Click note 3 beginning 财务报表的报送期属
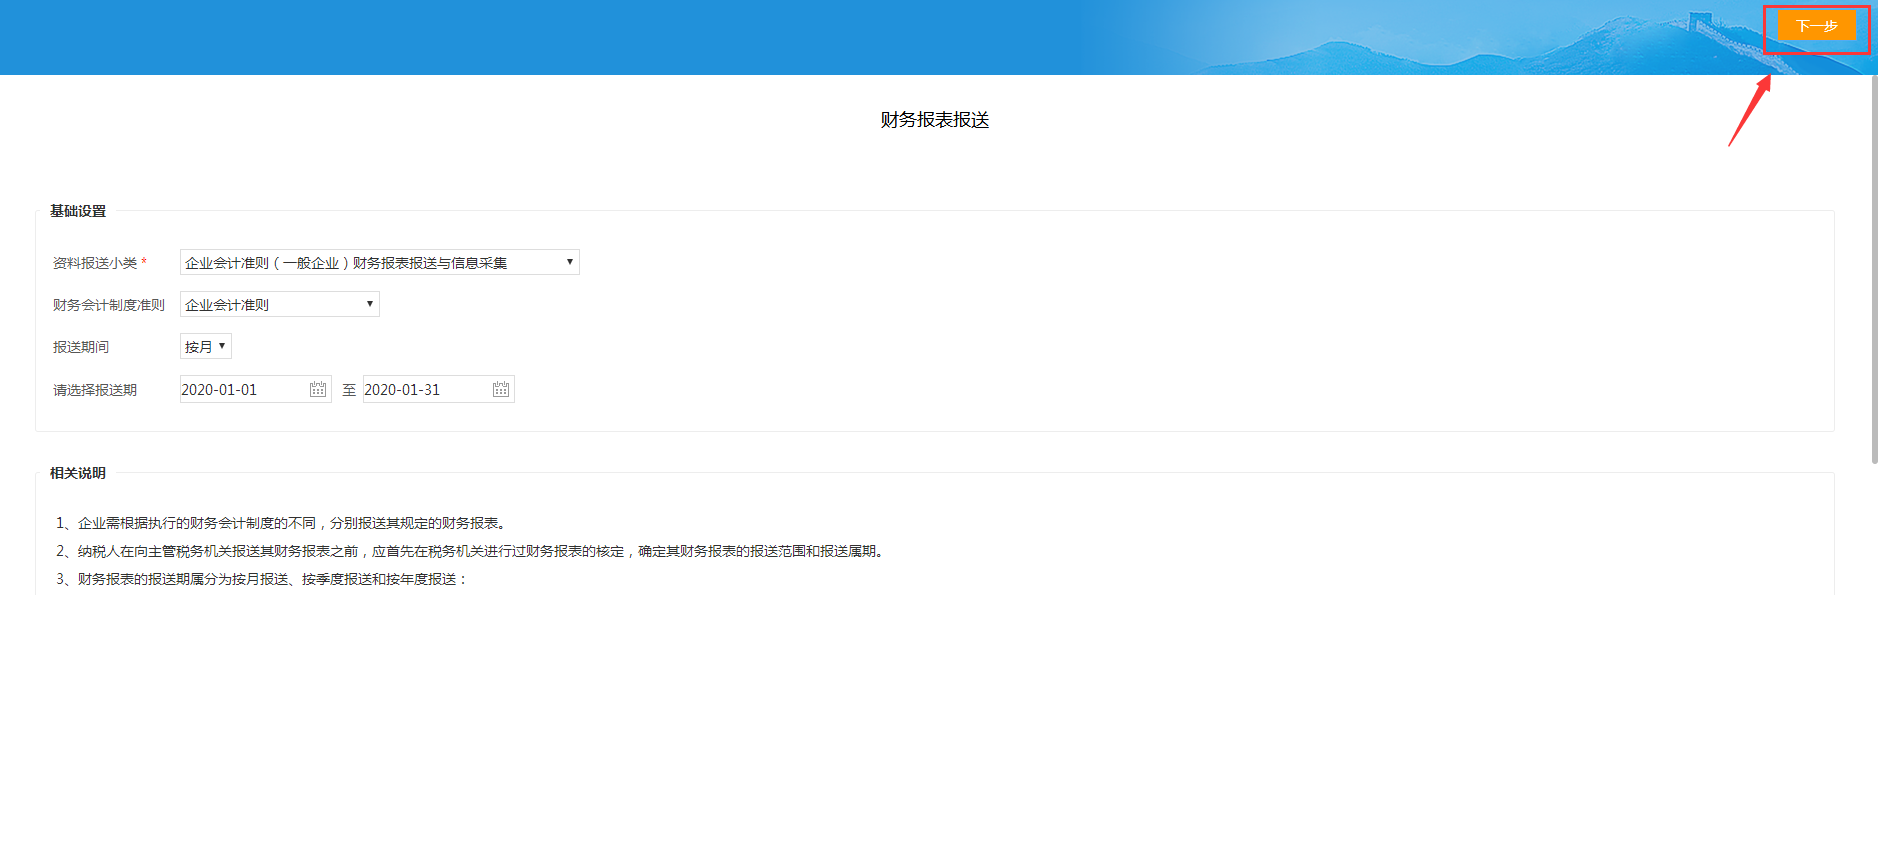 point(262,579)
